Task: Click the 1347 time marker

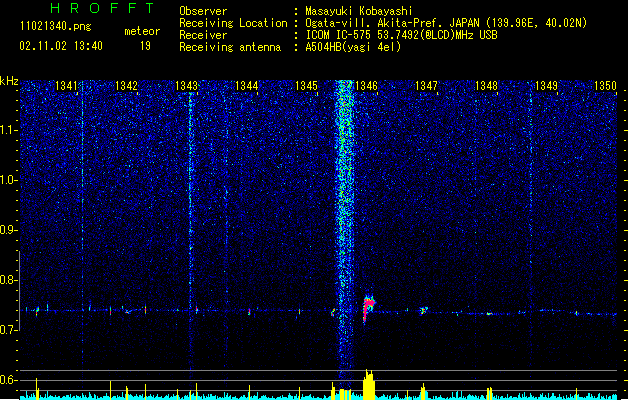Action: tap(426, 86)
